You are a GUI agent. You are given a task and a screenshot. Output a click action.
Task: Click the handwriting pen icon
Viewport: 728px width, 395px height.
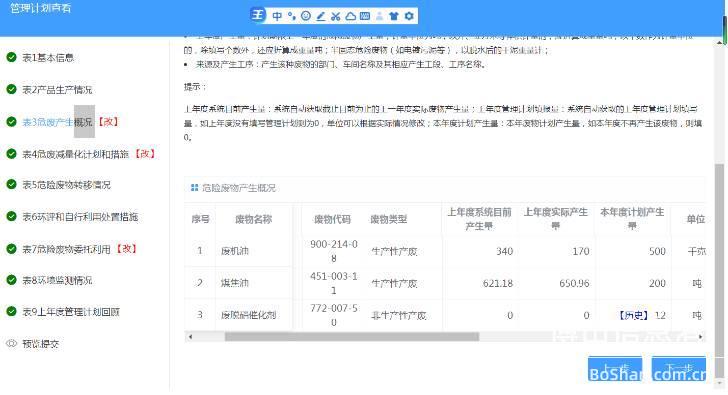pyautogui.click(x=320, y=16)
